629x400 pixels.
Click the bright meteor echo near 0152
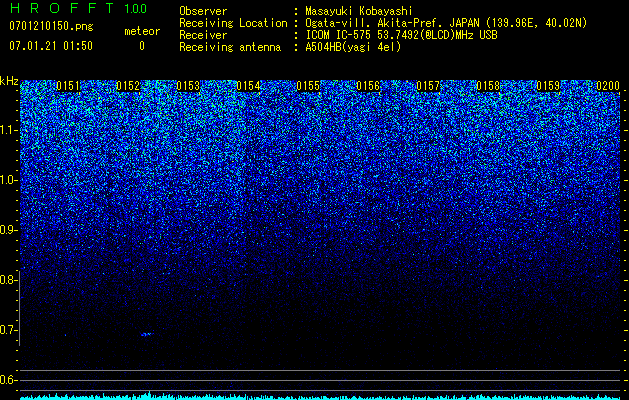coord(146,334)
